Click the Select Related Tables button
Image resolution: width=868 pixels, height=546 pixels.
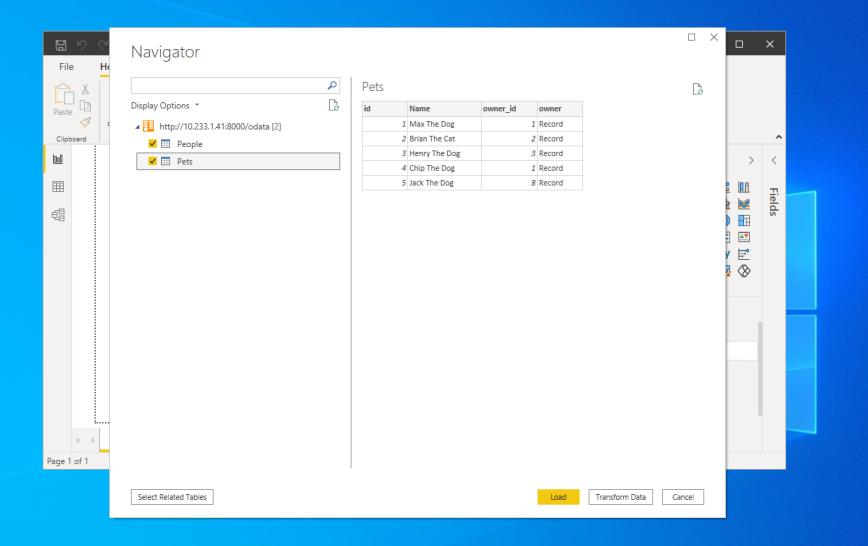(172, 497)
